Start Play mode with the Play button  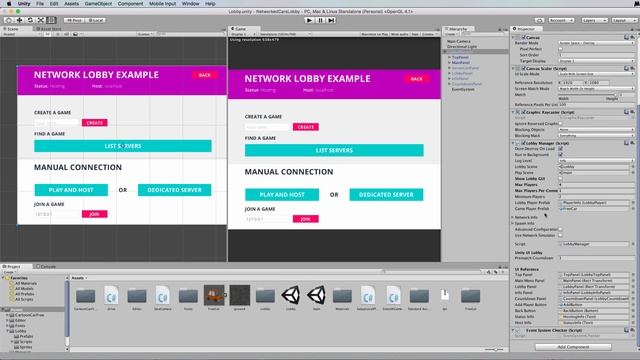pyautogui.click(x=309, y=20)
